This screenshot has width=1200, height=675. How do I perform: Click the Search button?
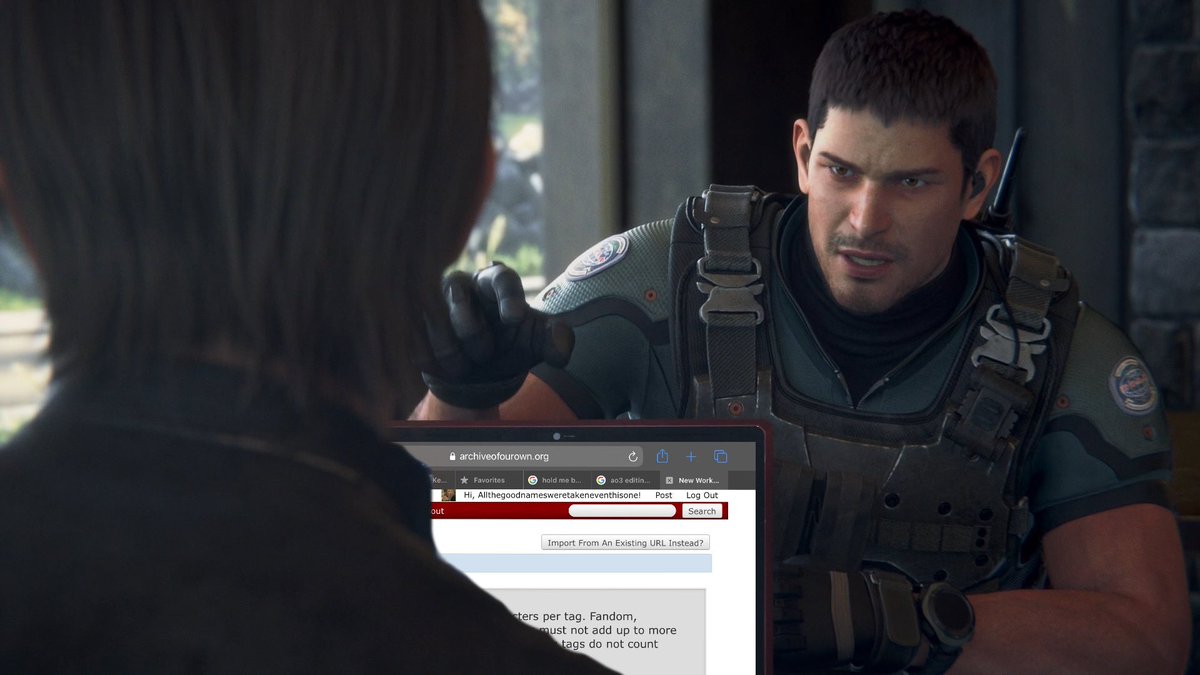point(702,511)
